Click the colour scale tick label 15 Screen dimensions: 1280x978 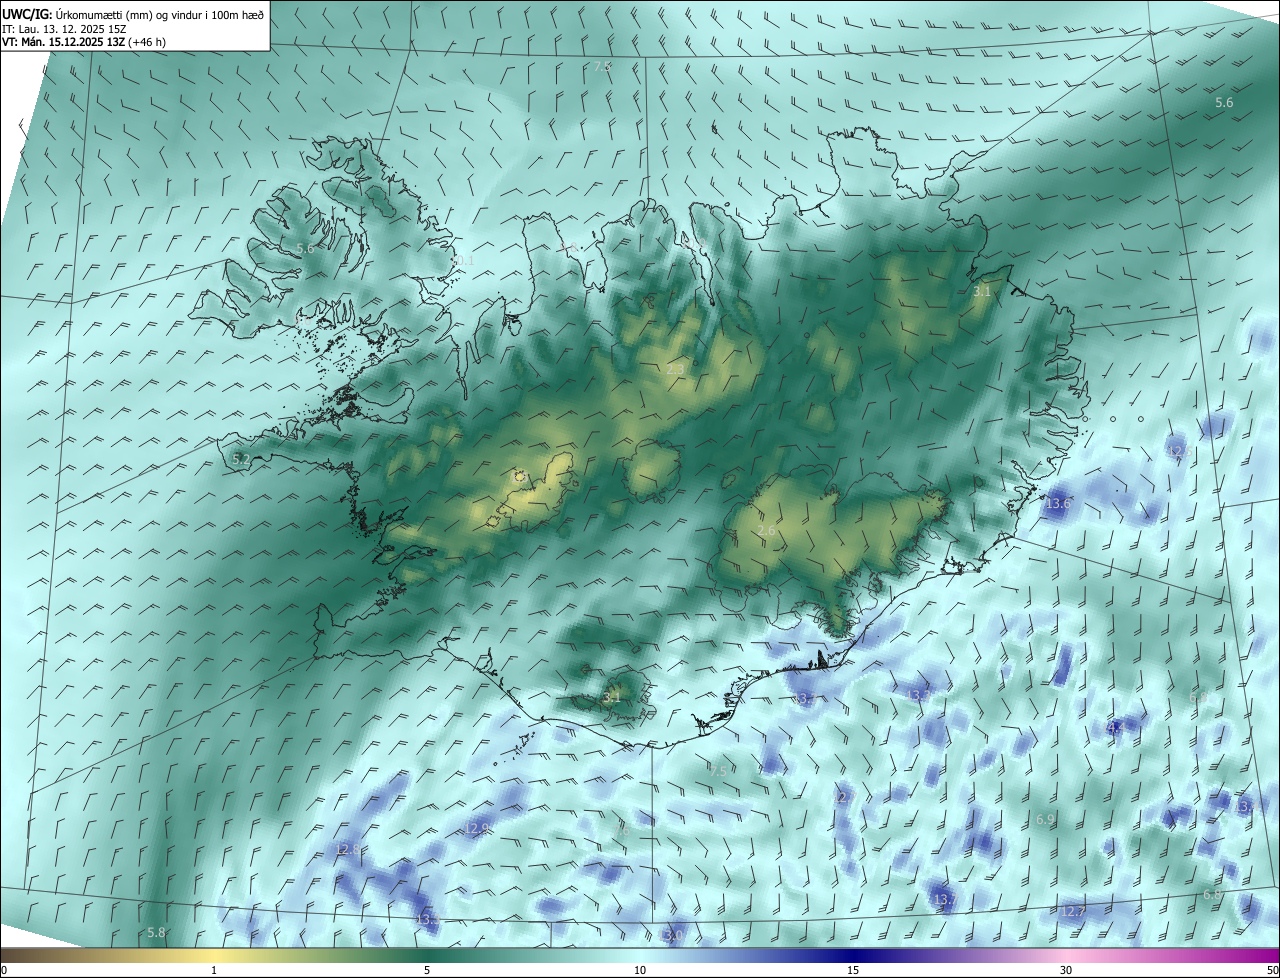(853, 970)
